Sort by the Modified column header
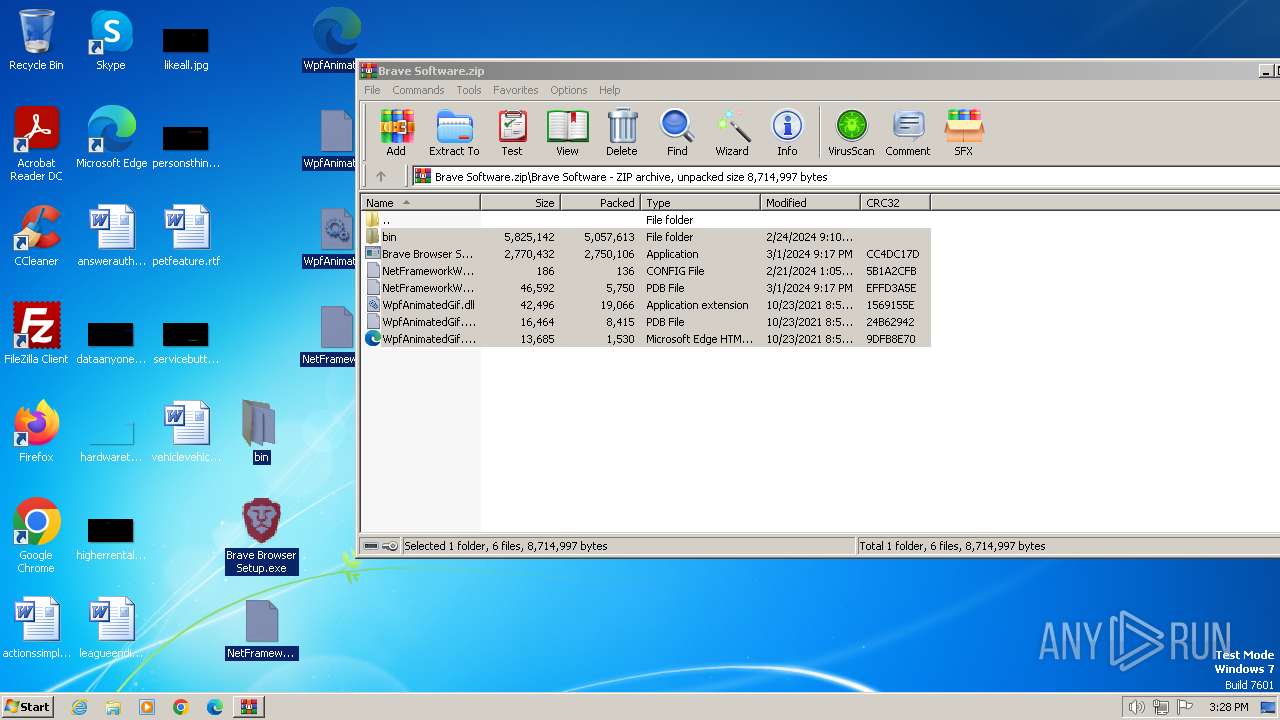Image resolution: width=1280 pixels, height=720 pixels. 810,203
